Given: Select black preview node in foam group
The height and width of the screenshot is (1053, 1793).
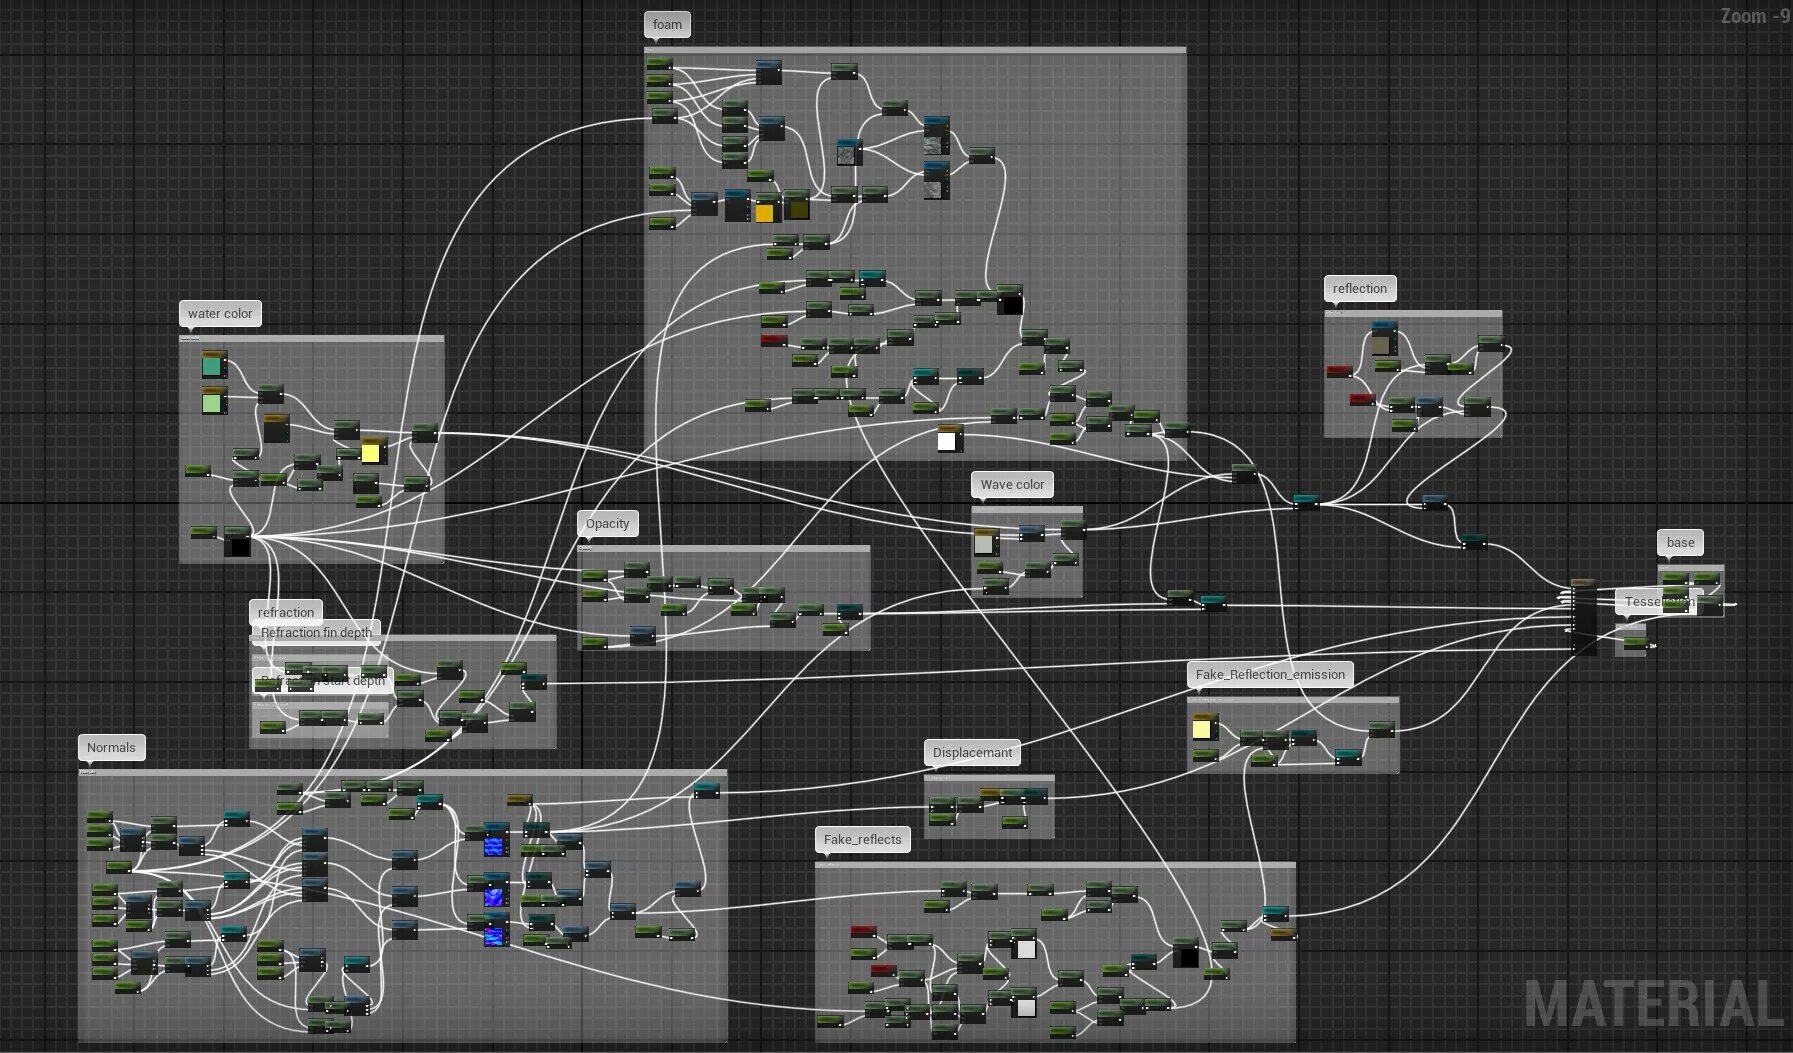Looking at the screenshot, I should point(1010,300).
